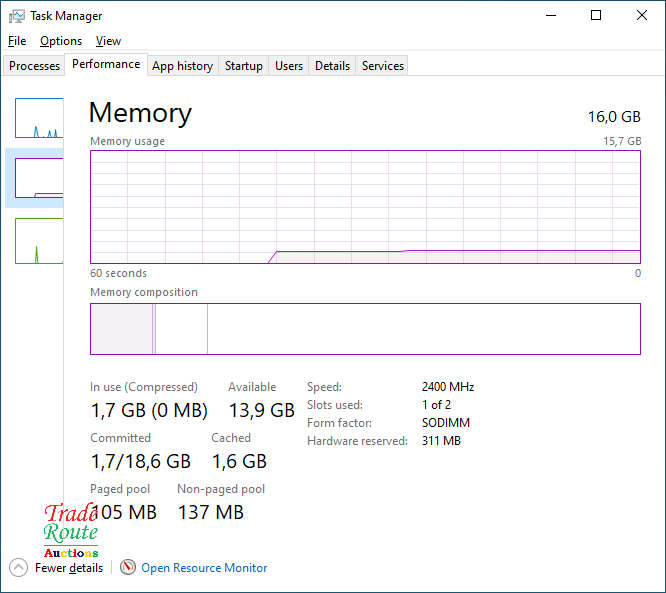Maximize the Task Manager window
Screen dimensions: 666x593
coord(596,15)
